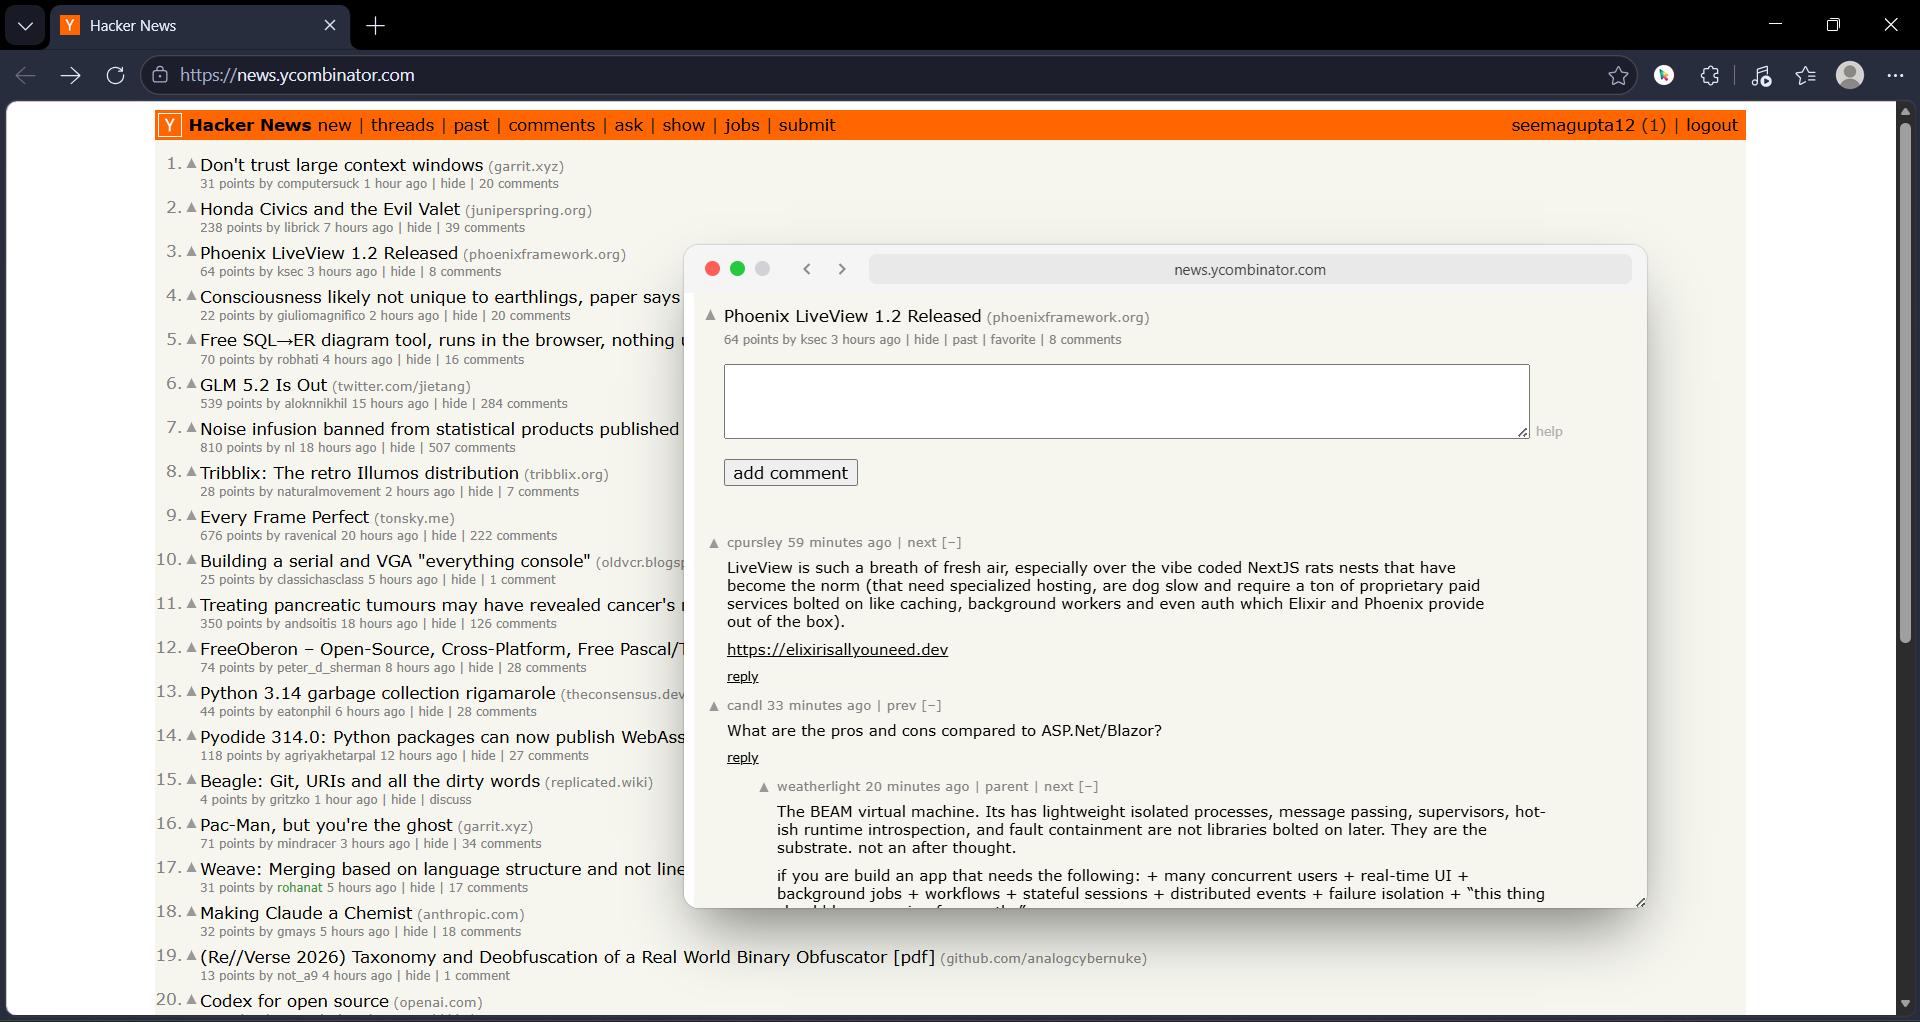The image size is (1920, 1022).
Task: Open browser settings and more menu
Action: click(x=1895, y=75)
